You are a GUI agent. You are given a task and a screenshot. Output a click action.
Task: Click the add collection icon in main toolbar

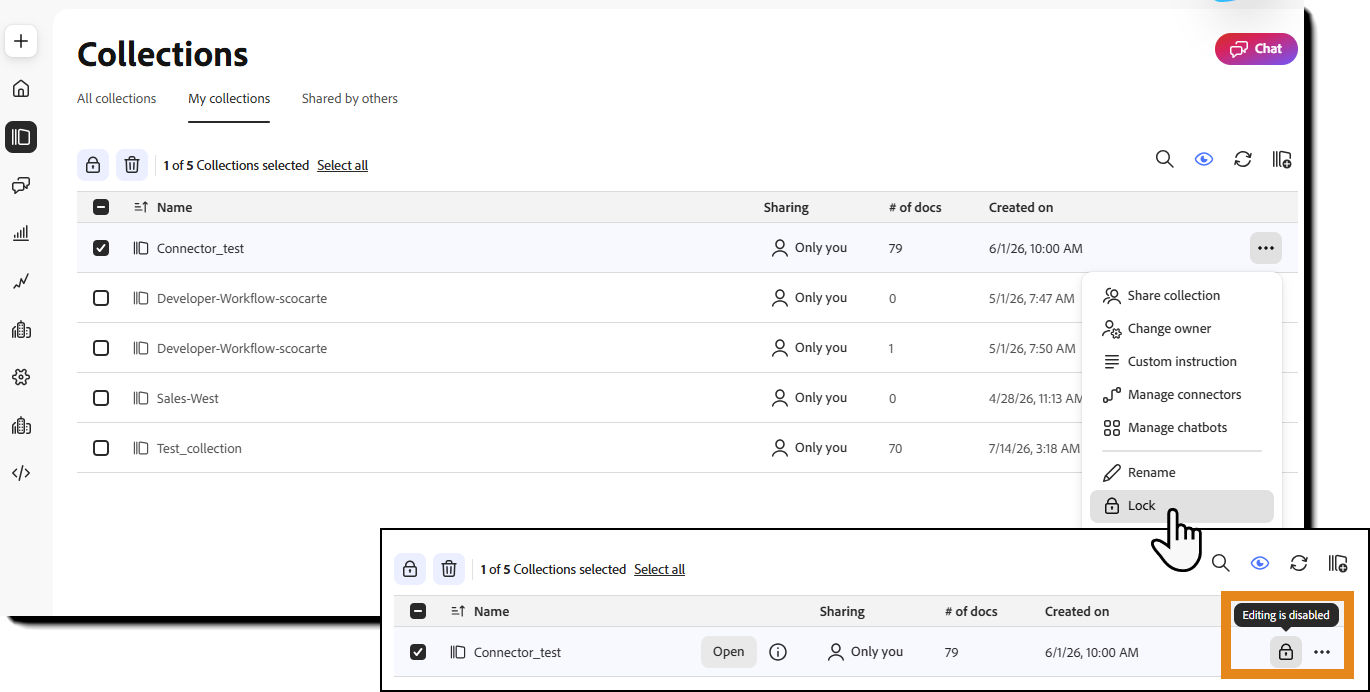(1282, 159)
